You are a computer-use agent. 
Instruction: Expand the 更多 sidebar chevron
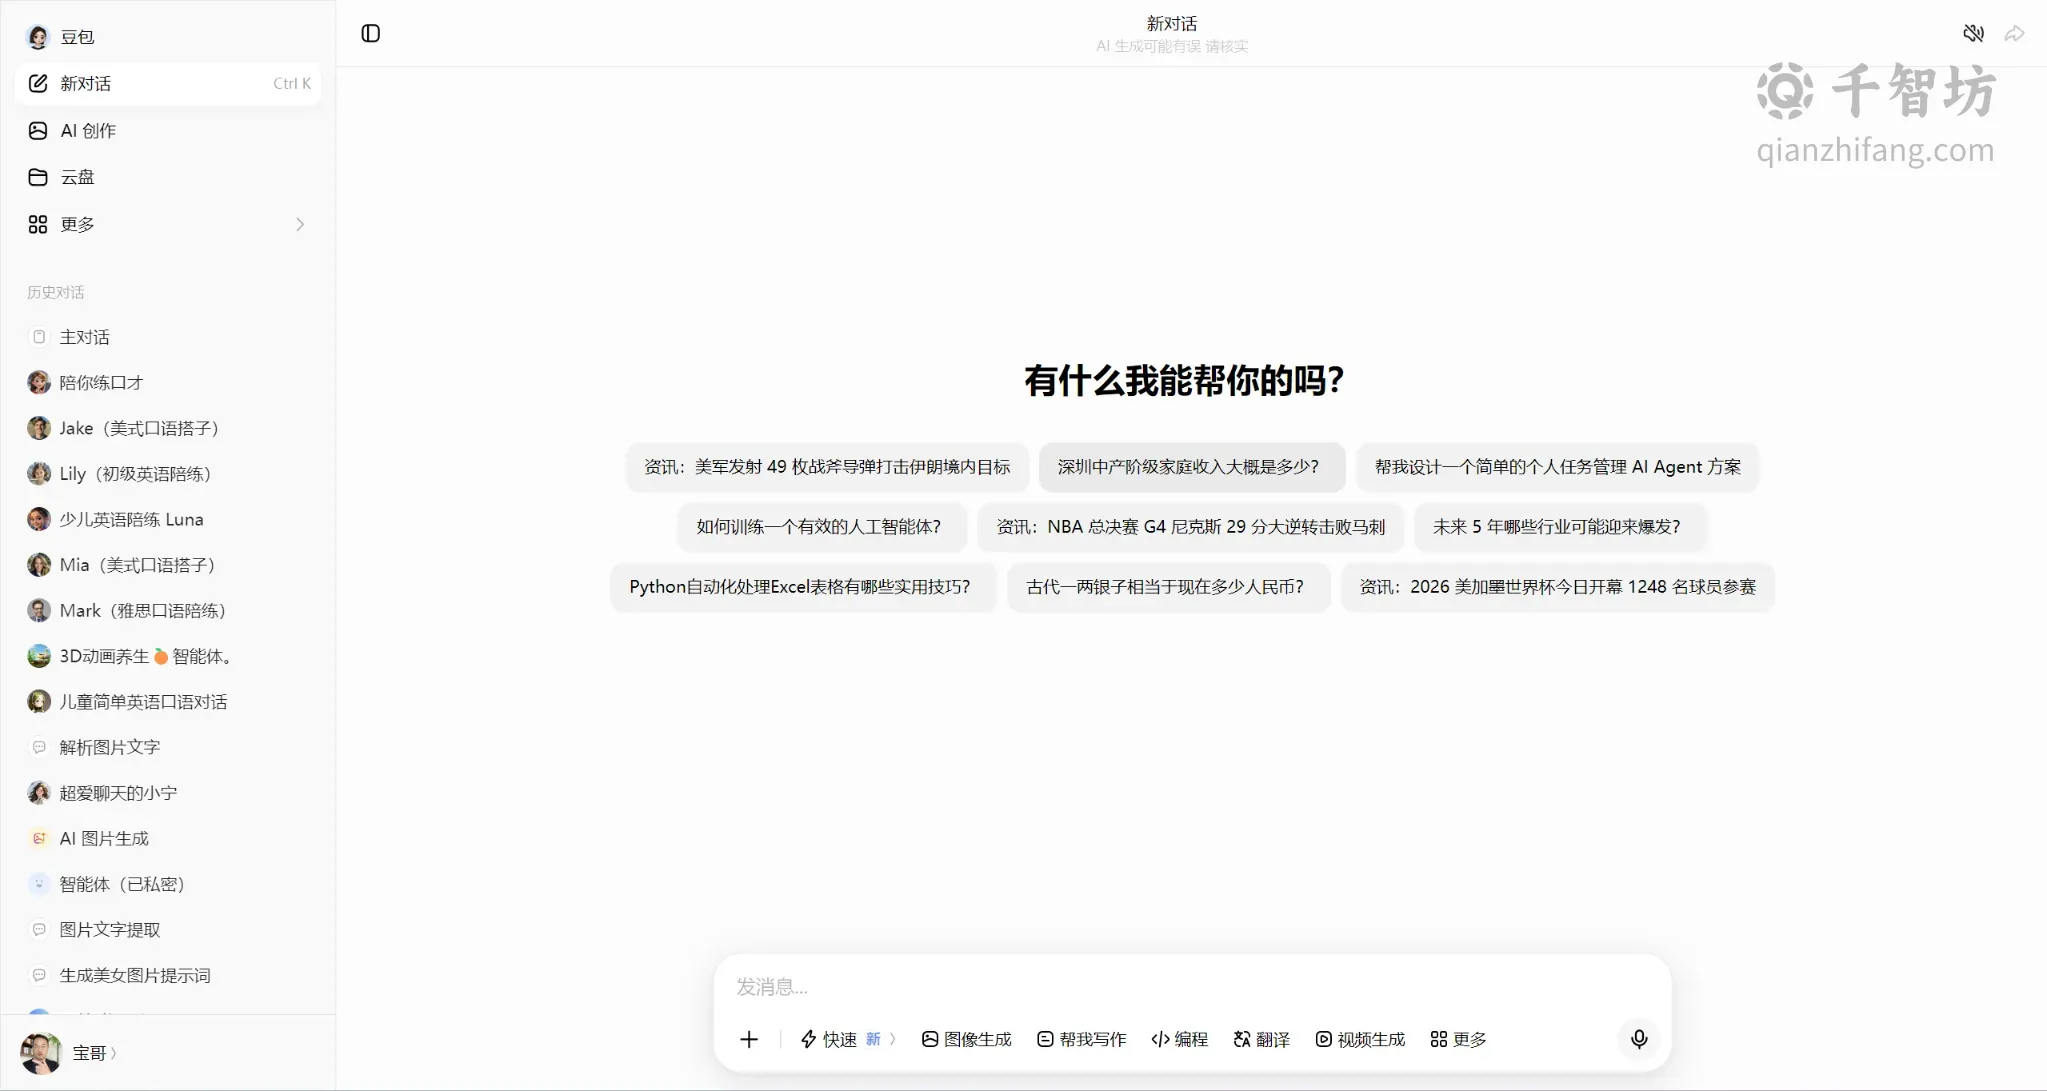pos(300,224)
